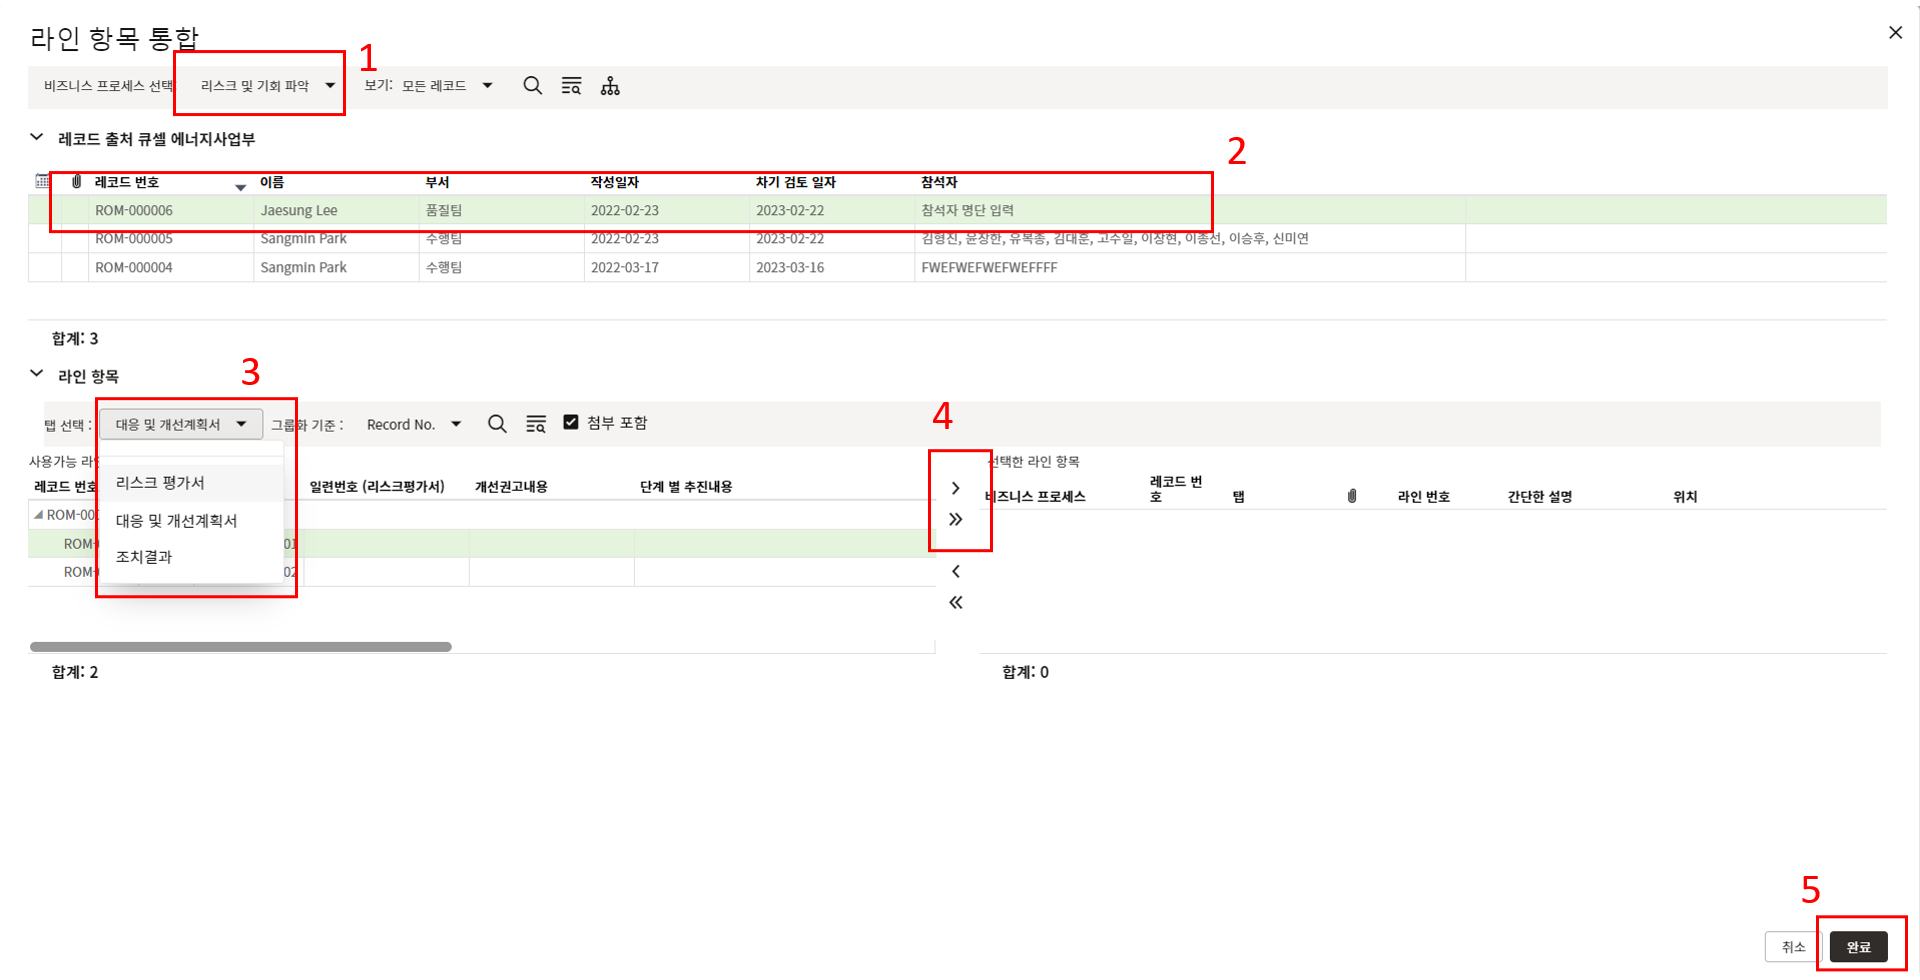Select 조치결과 from the tab list
Screen dimensions: 1920x980
point(144,557)
